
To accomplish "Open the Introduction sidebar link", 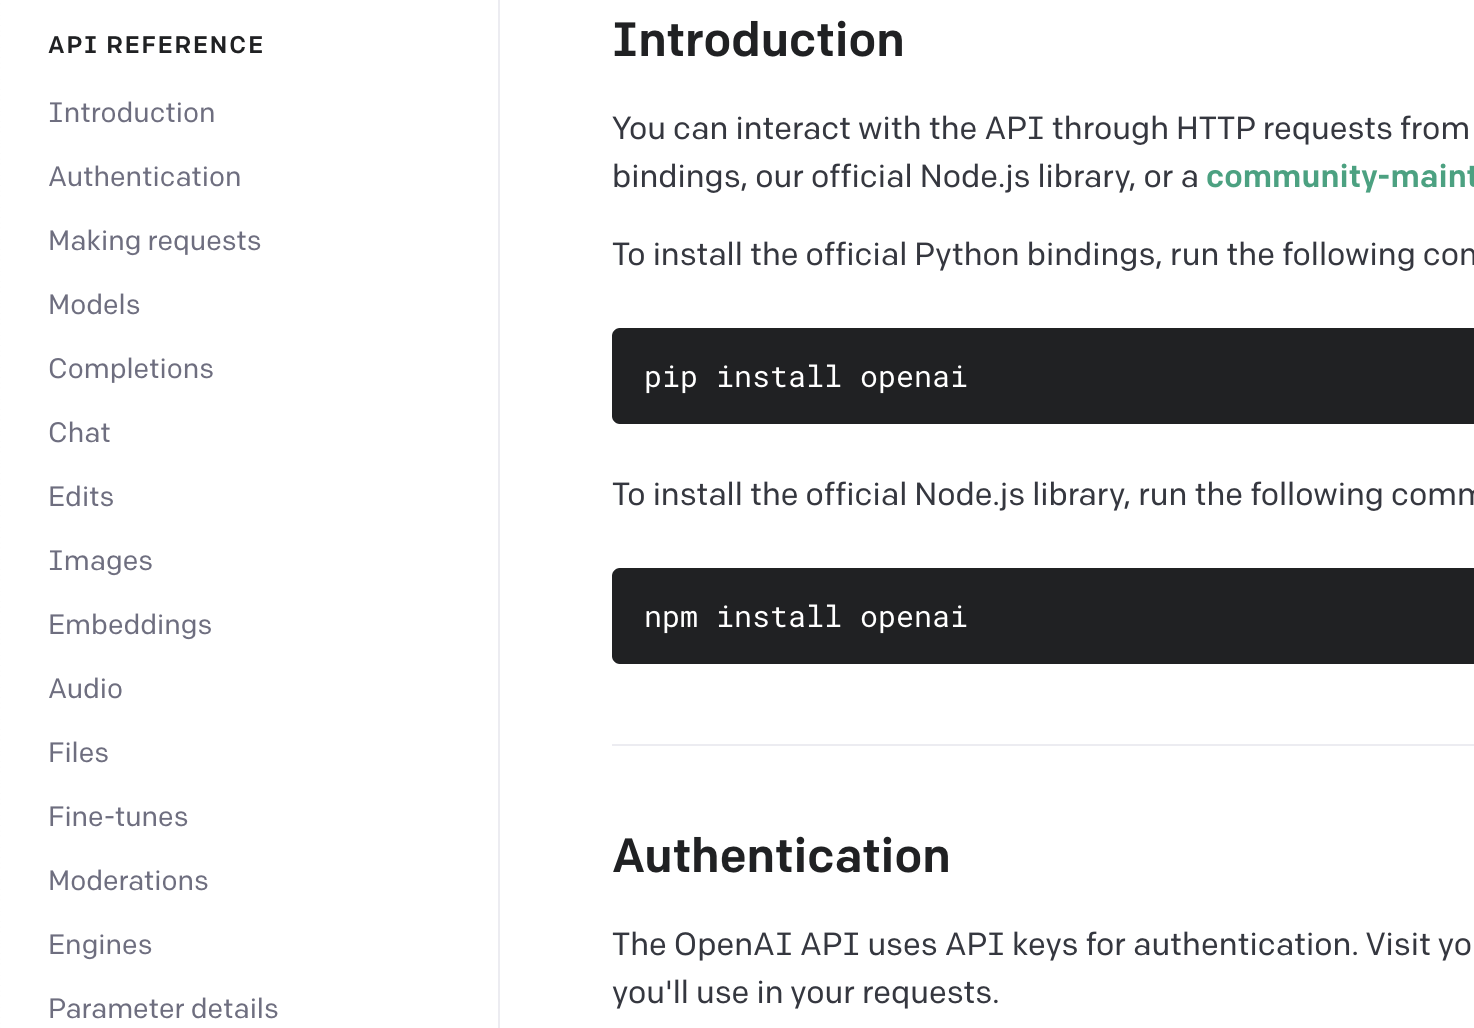I will [x=131, y=113].
